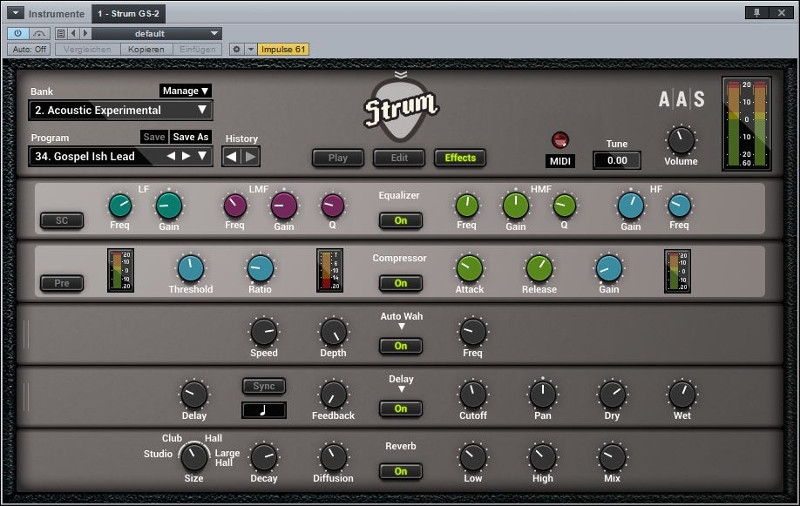
Task: Switch to the Effects view
Action: pos(460,158)
